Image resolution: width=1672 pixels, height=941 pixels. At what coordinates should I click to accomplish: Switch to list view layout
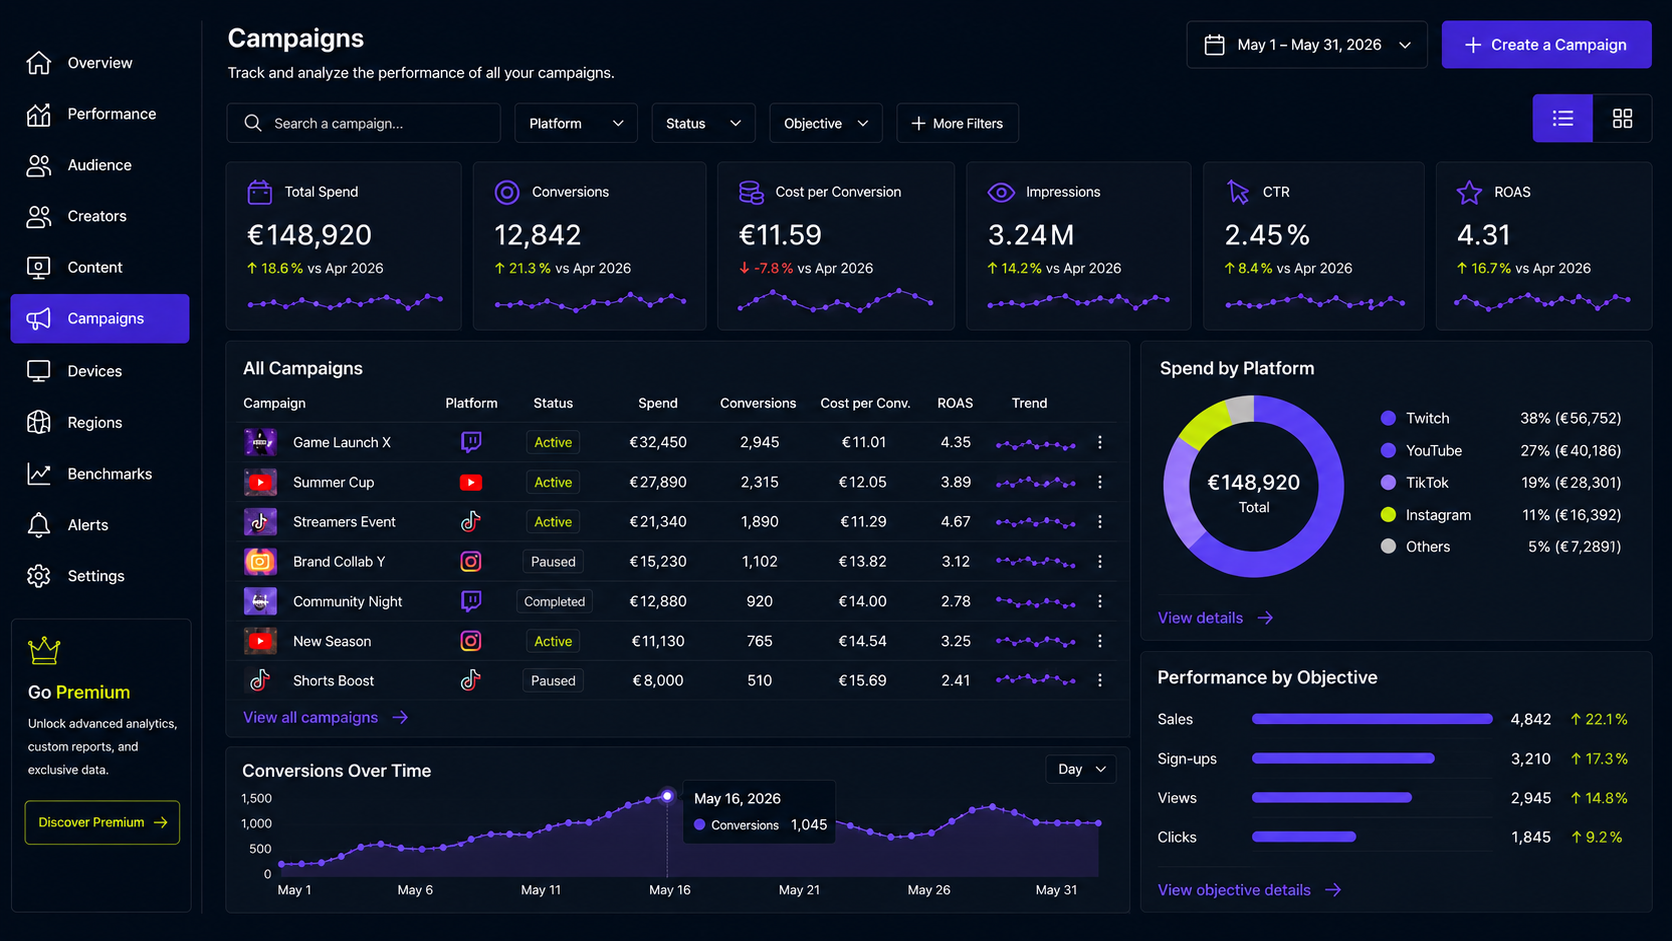coord(1562,119)
